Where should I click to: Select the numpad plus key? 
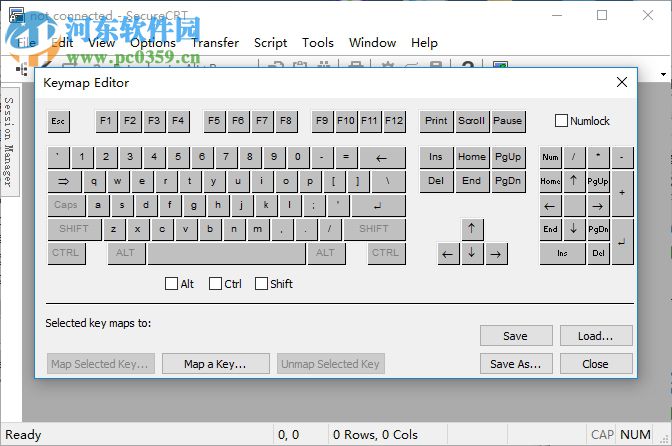[x=623, y=193]
